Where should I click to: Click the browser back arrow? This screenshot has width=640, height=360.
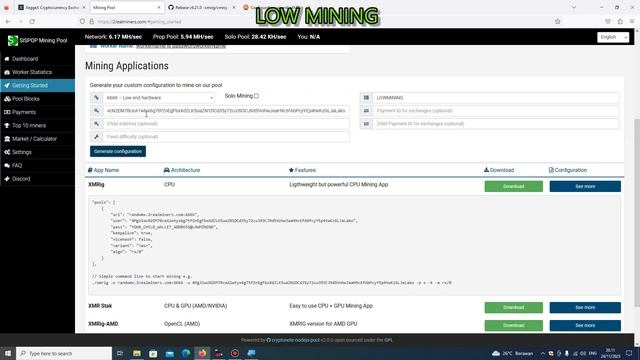pyautogui.click(x=8, y=22)
